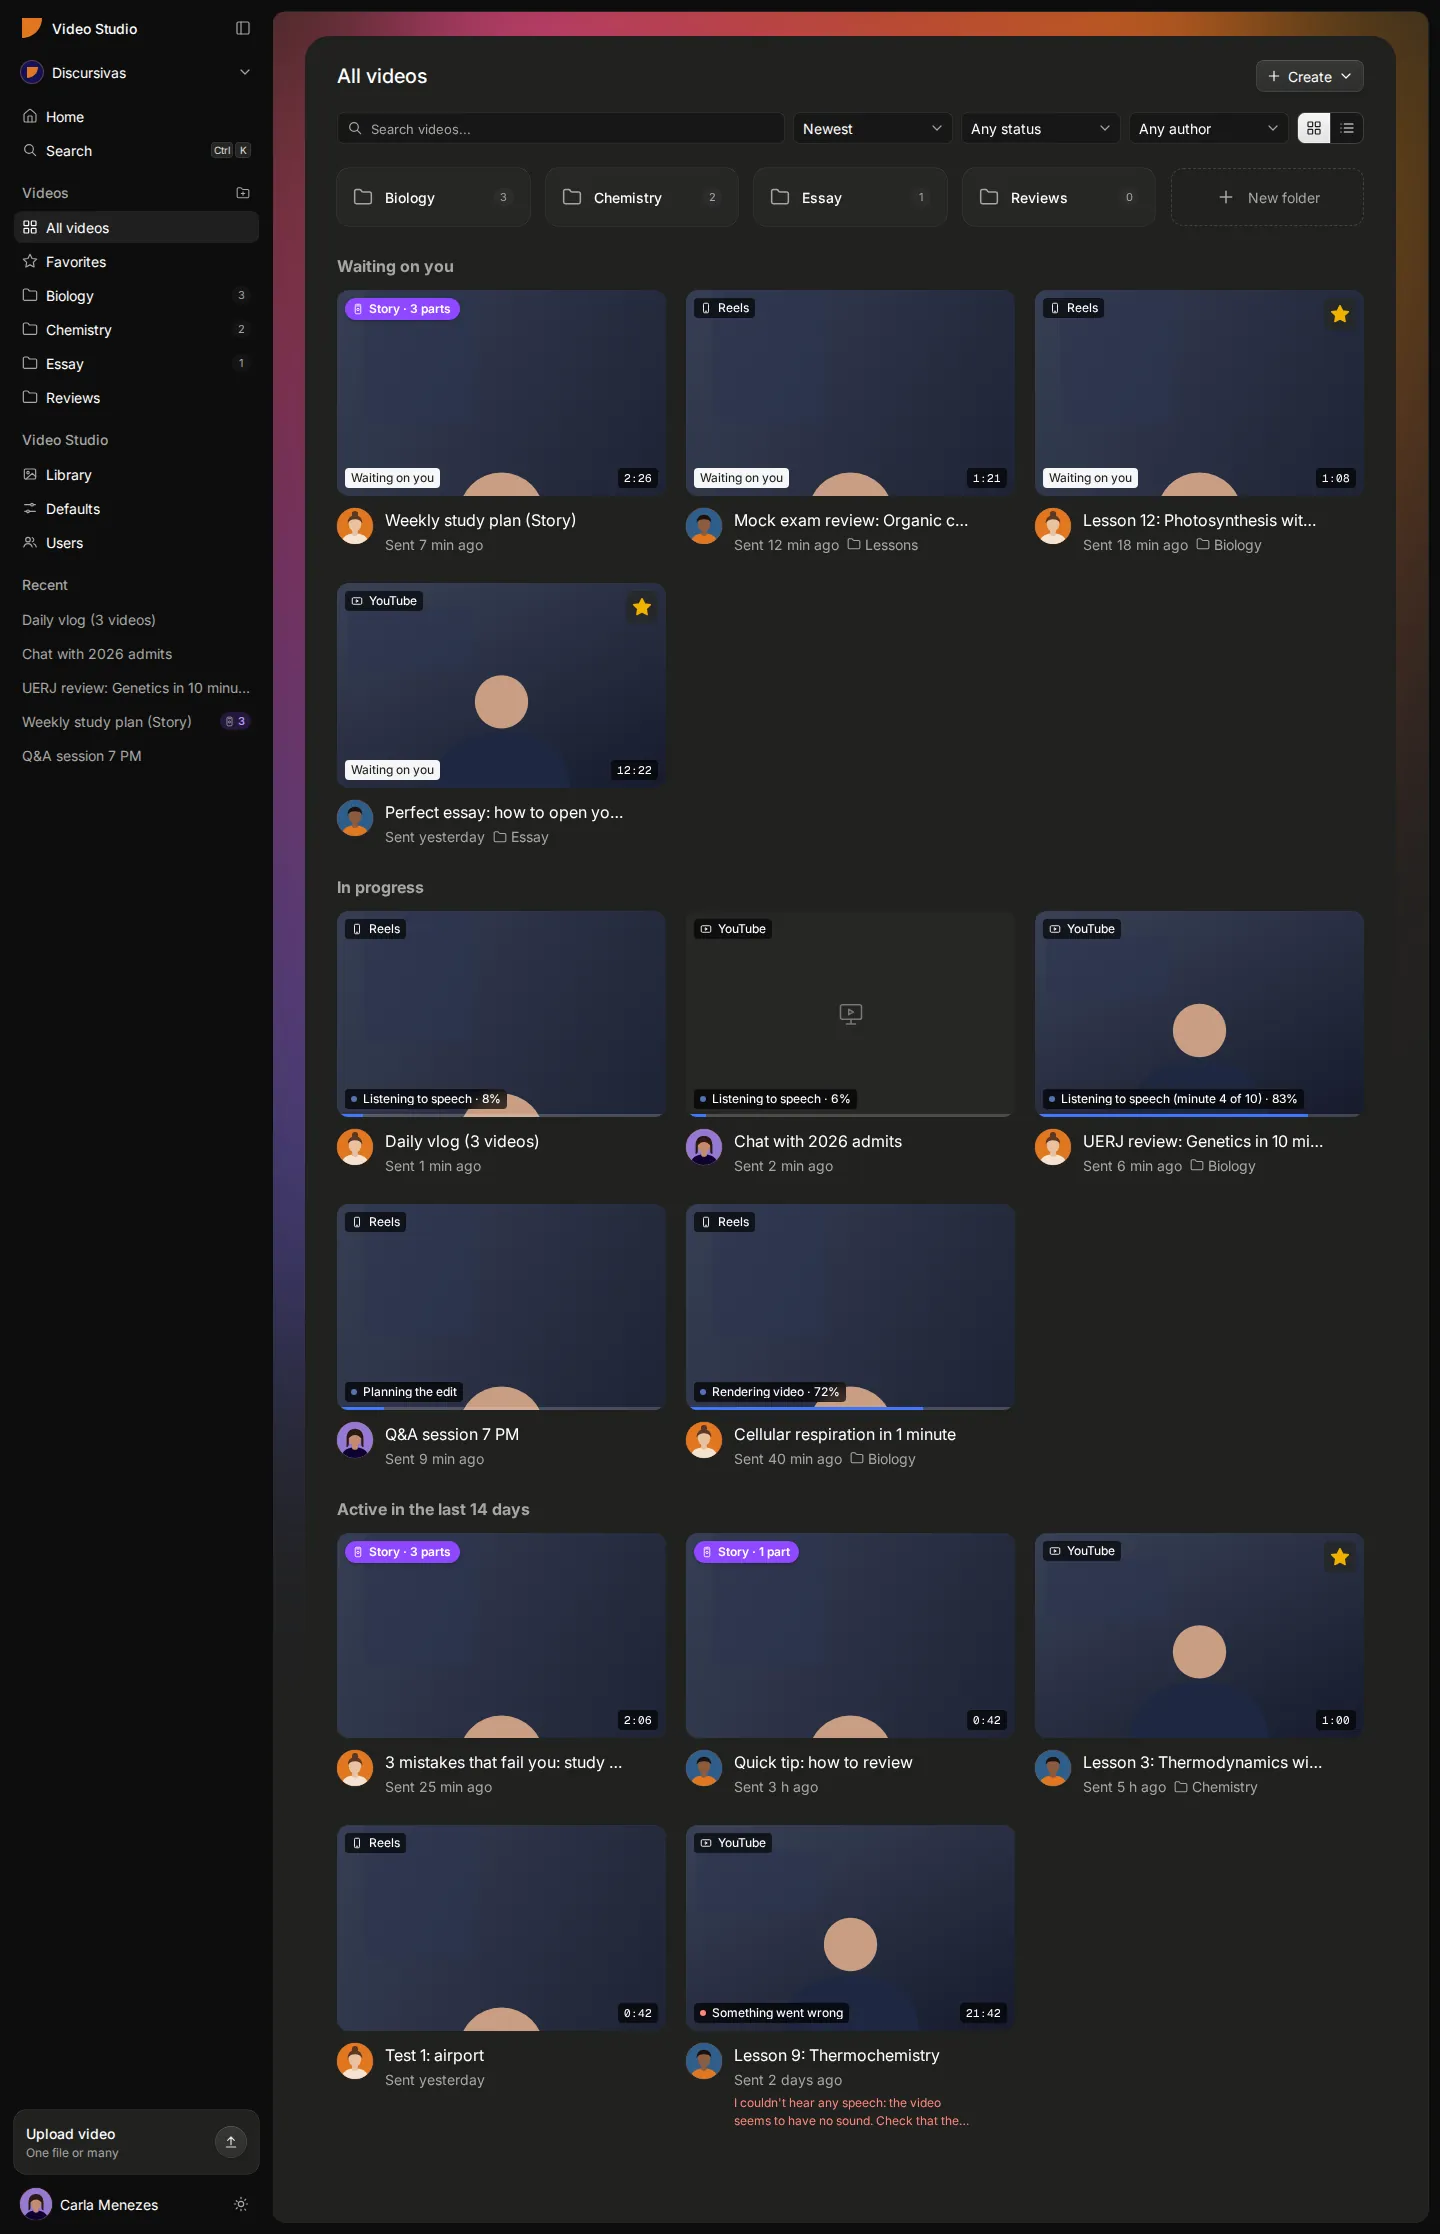Open the Test 1: airport video thumbnail
This screenshot has width=1440, height=2234.
coord(501,1927)
